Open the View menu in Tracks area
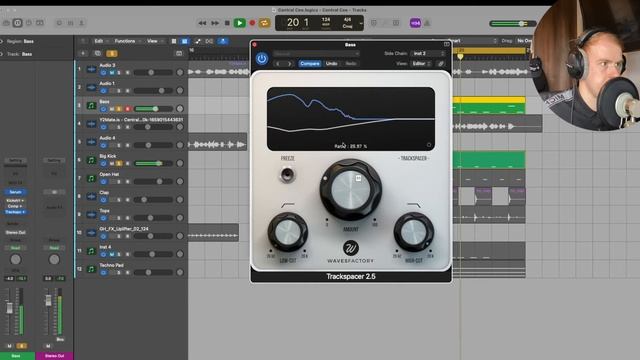Screen dimensions: 640x360 (x=152, y=41)
